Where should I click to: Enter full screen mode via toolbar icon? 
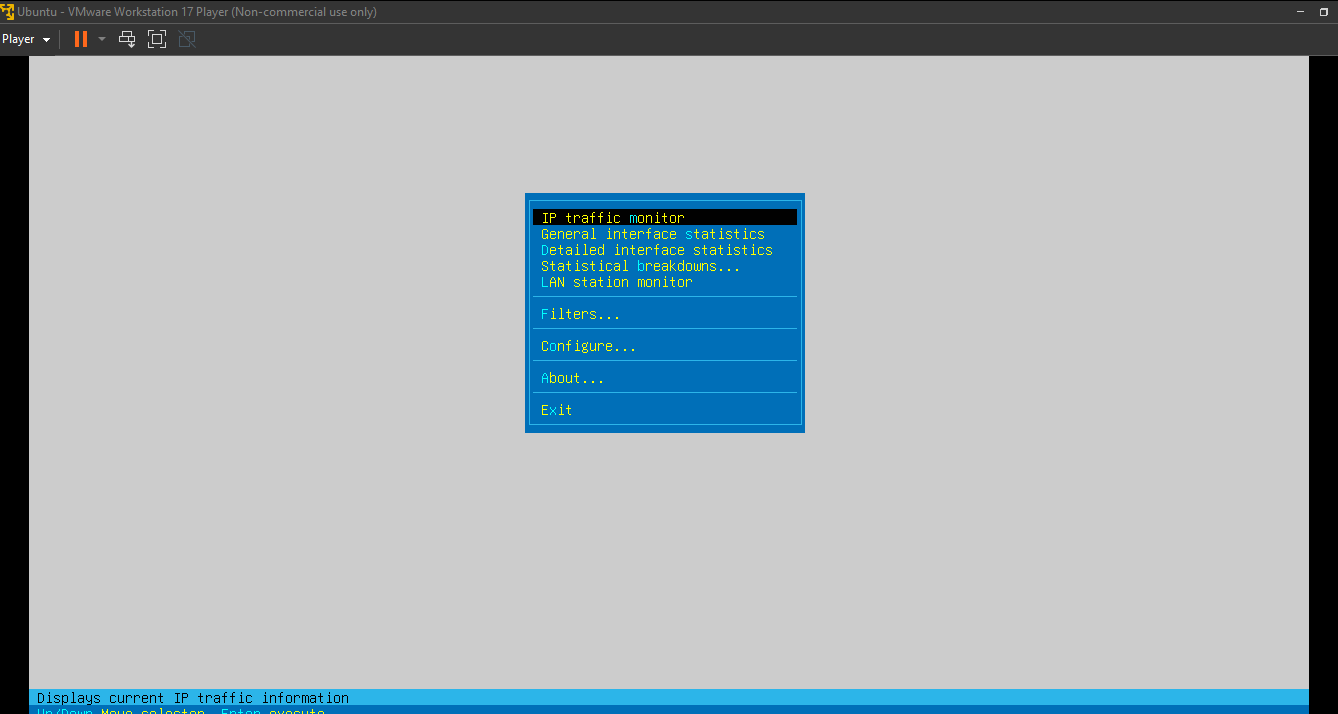[x=157, y=39]
